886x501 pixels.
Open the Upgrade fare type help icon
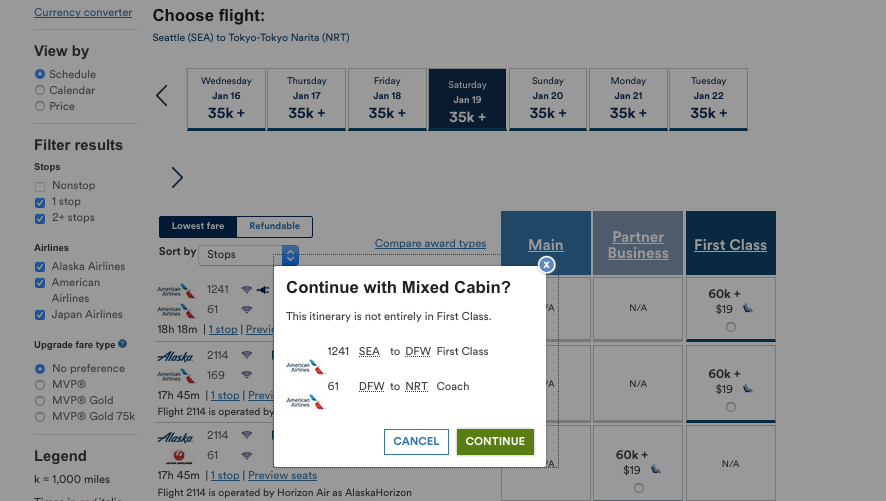(123, 344)
